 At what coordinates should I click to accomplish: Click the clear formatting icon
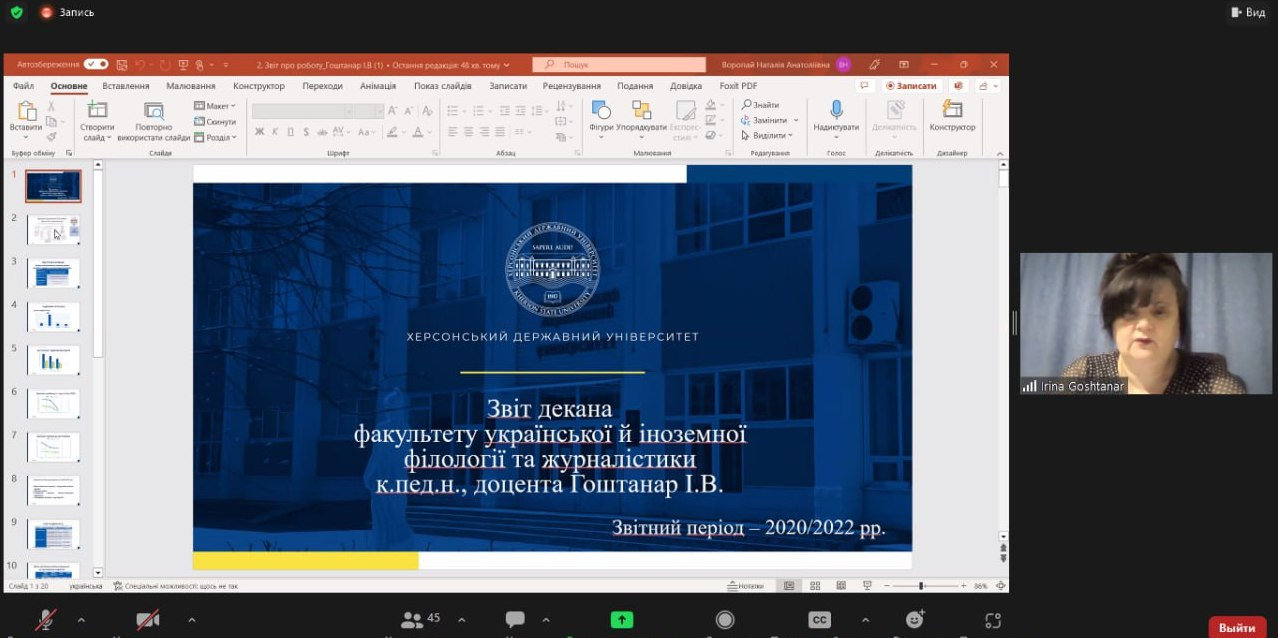tap(428, 111)
